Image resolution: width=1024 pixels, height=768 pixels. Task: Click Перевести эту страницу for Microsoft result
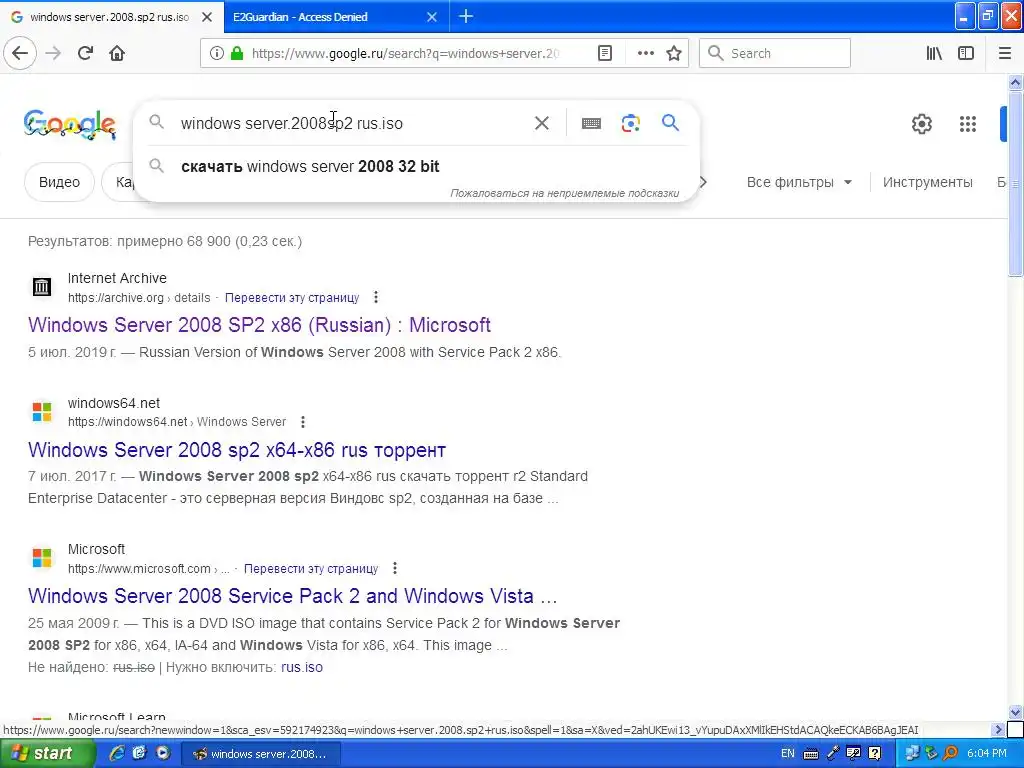(311, 569)
